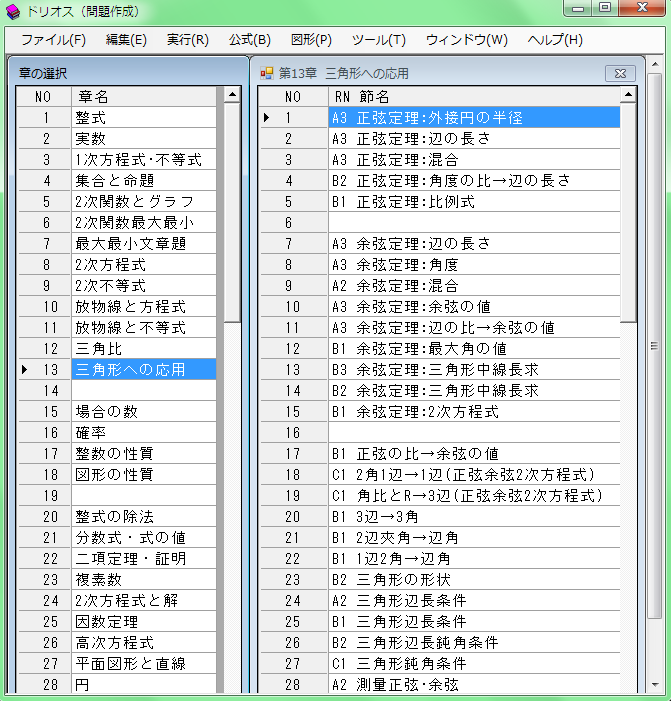Click the outer window scroll-up arrow
This screenshot has height=701, width=671.
pos(655,64)
